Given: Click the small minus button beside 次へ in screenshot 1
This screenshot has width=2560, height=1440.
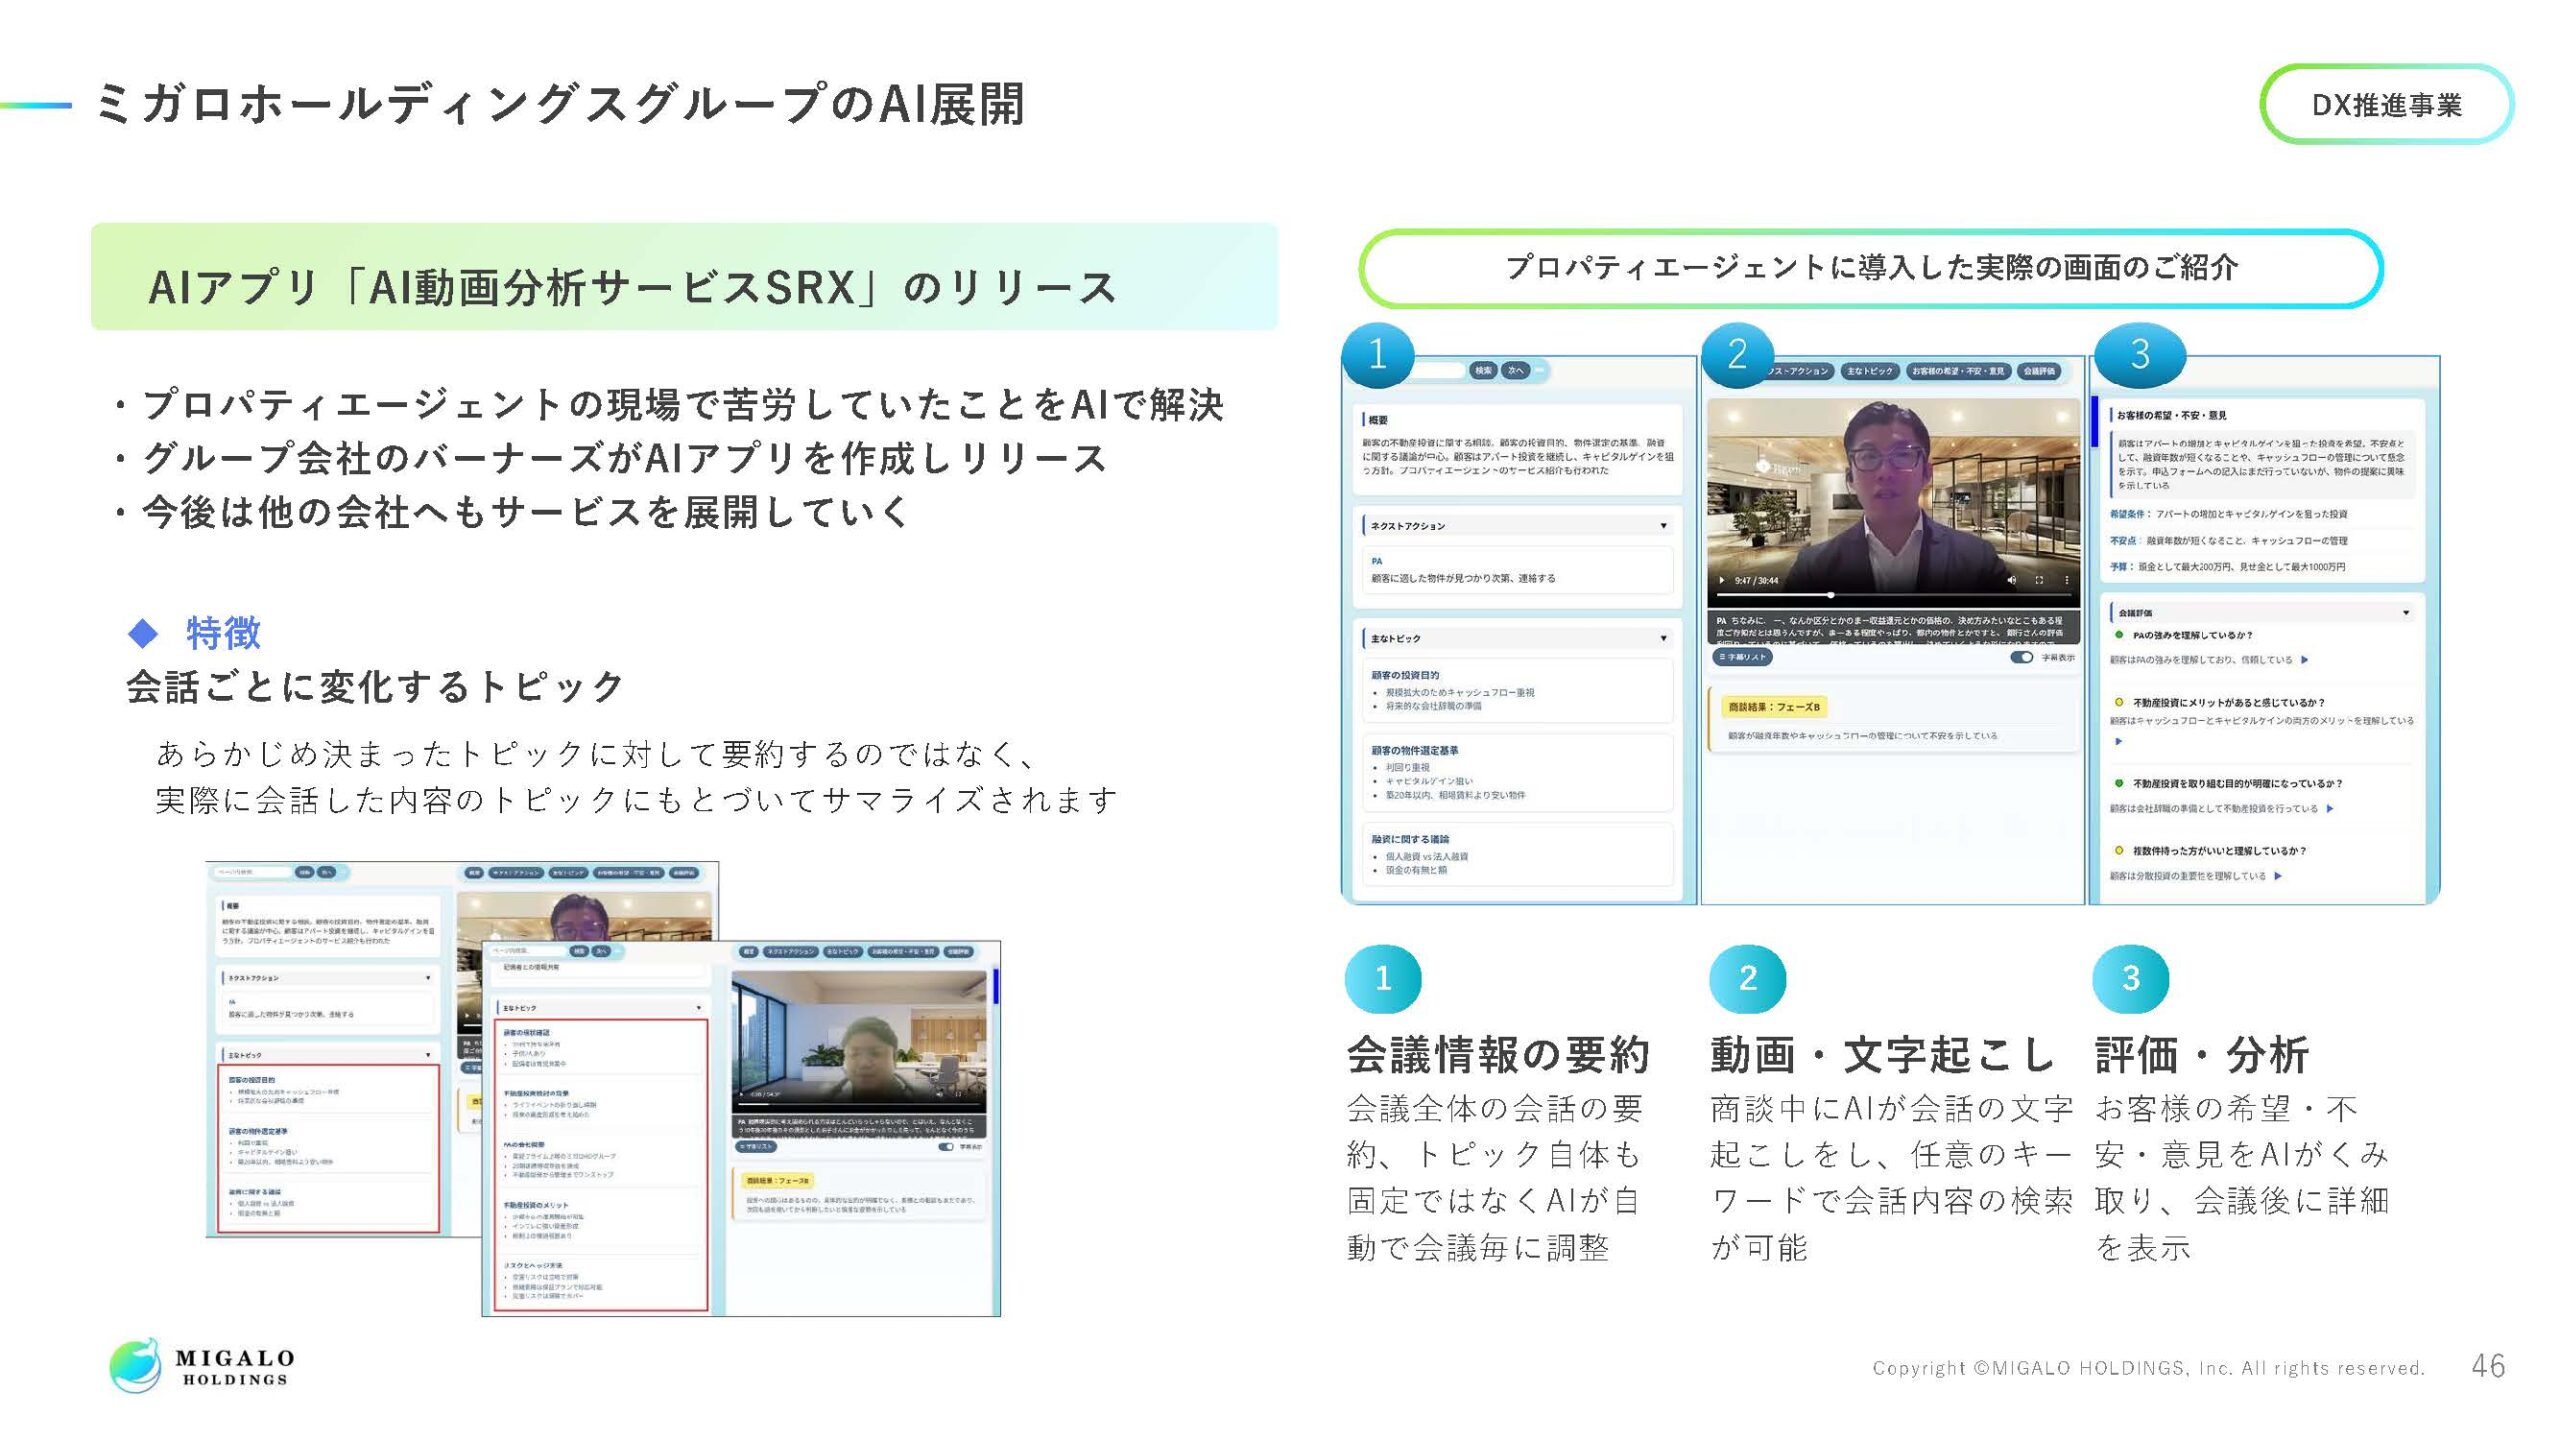Looking at the screenshot, I should tap(1540, 370).
